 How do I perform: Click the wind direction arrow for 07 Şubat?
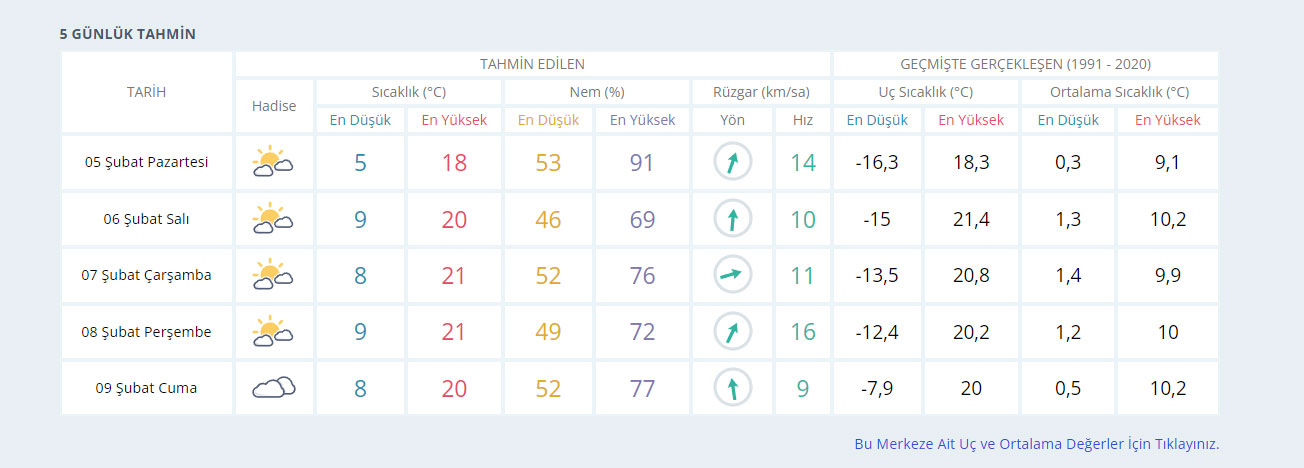point(733,275)
